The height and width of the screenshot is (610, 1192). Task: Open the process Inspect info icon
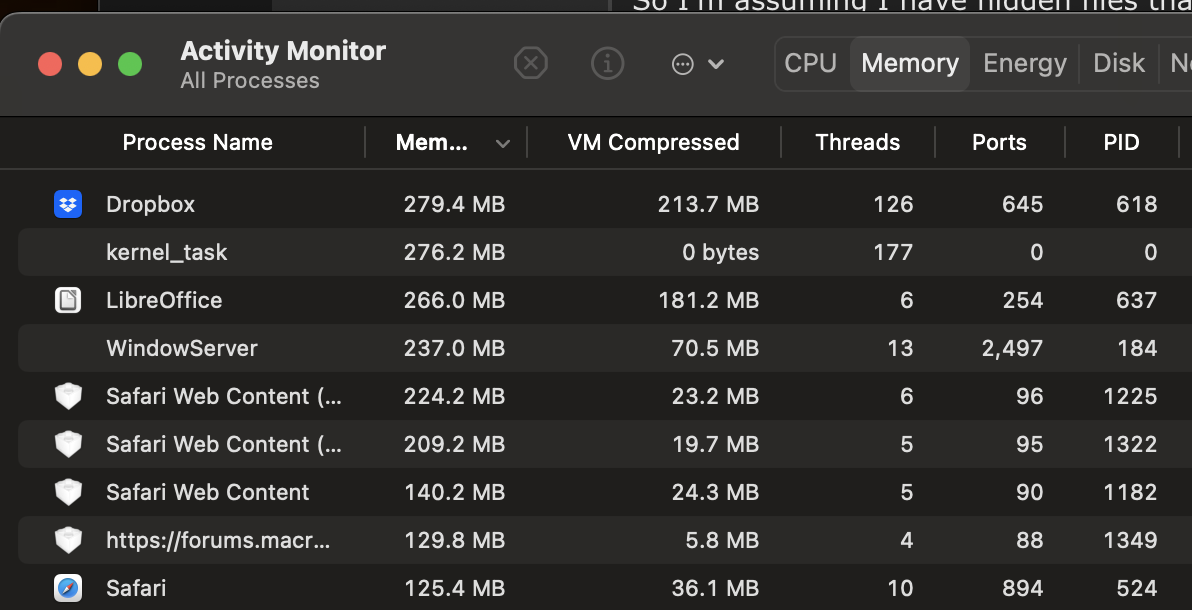(607, 64)
